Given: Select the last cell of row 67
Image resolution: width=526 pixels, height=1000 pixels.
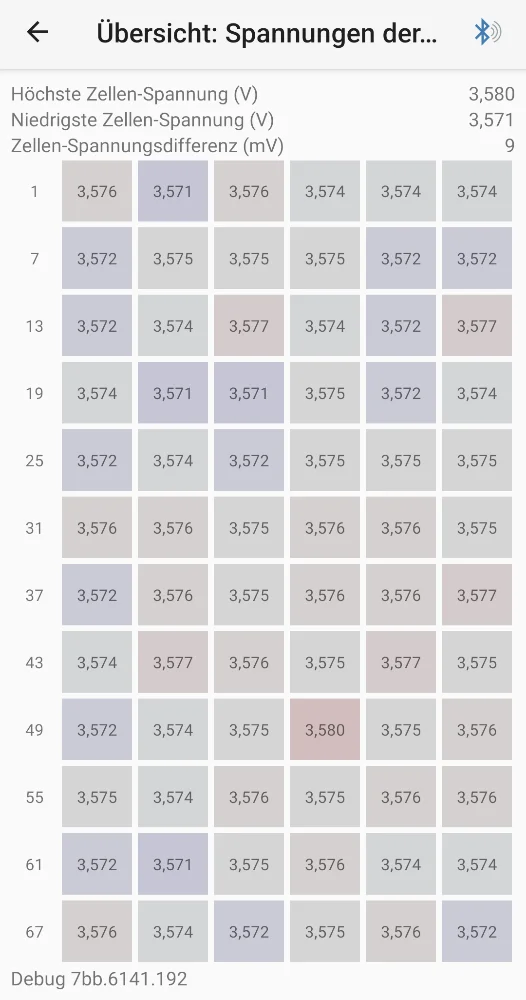Looking at the screenshot, I should (x=477, y=931).
